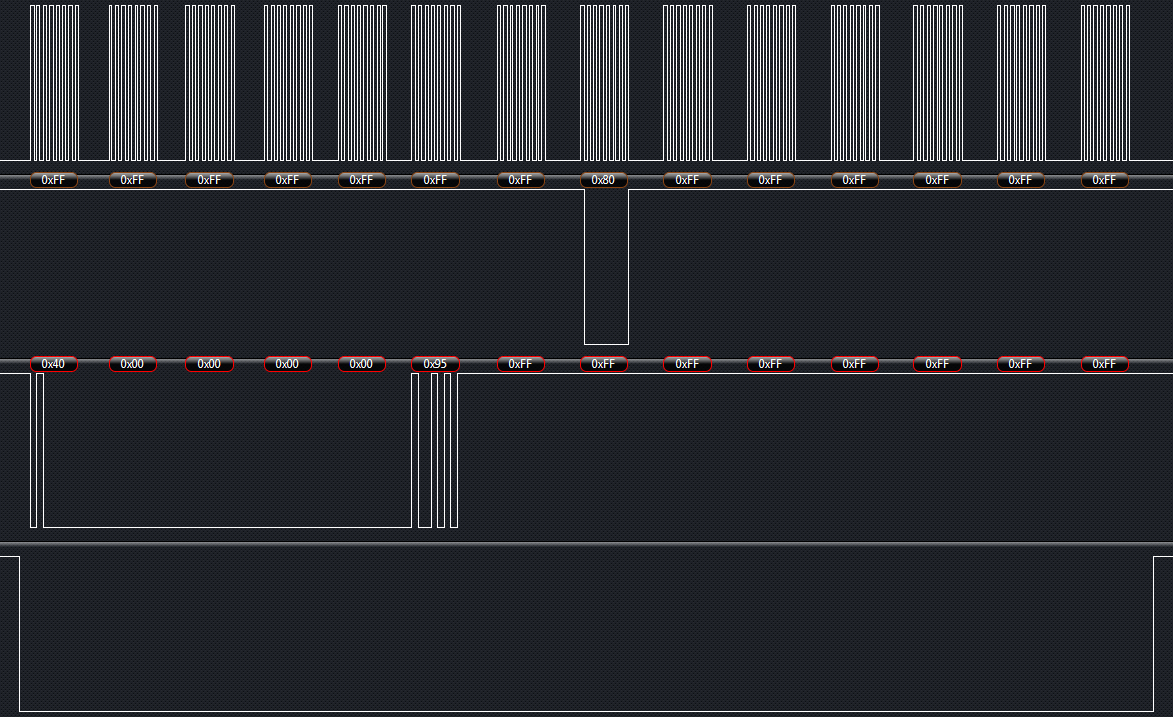Image resolution: width=1173 pixels, height=717 pixels.
Task: Click the long low segment under 0x00 bytes
Action: tap(227, 526)
